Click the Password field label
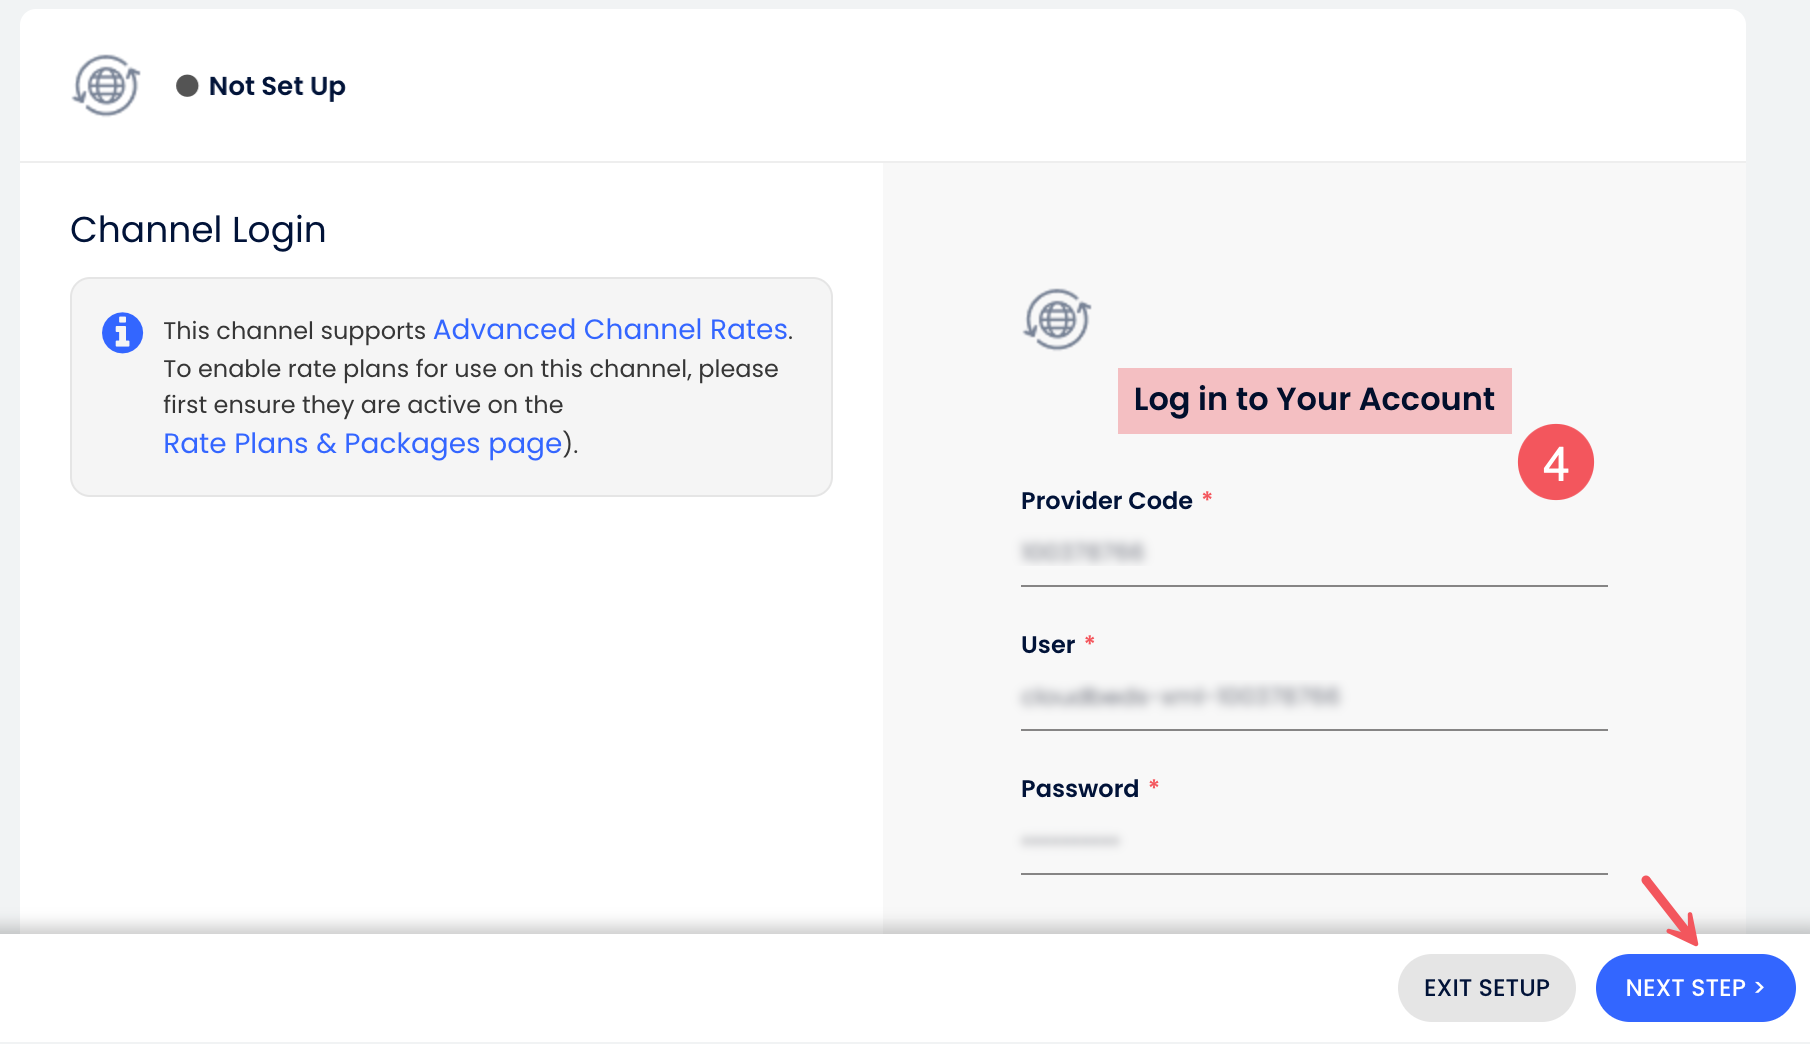1810x1044 pixels. 1079,789
